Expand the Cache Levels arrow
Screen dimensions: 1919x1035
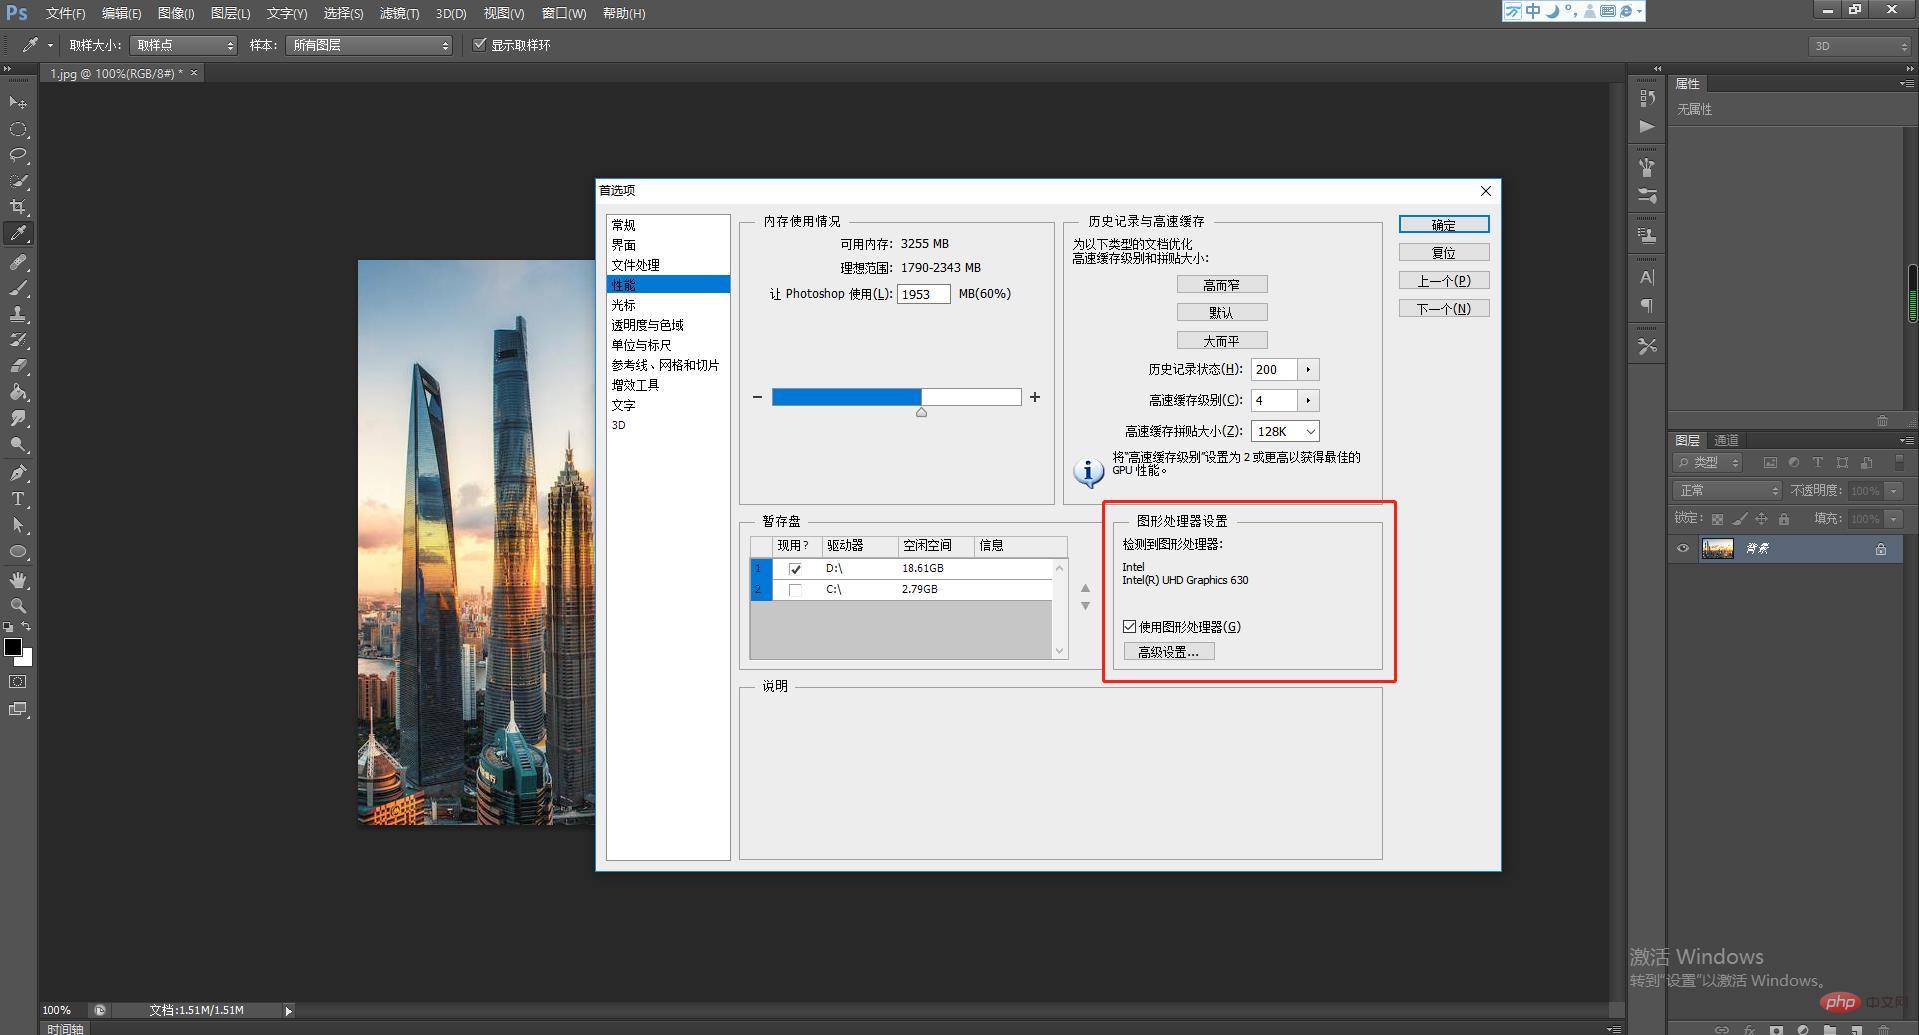coord(1308,401)
